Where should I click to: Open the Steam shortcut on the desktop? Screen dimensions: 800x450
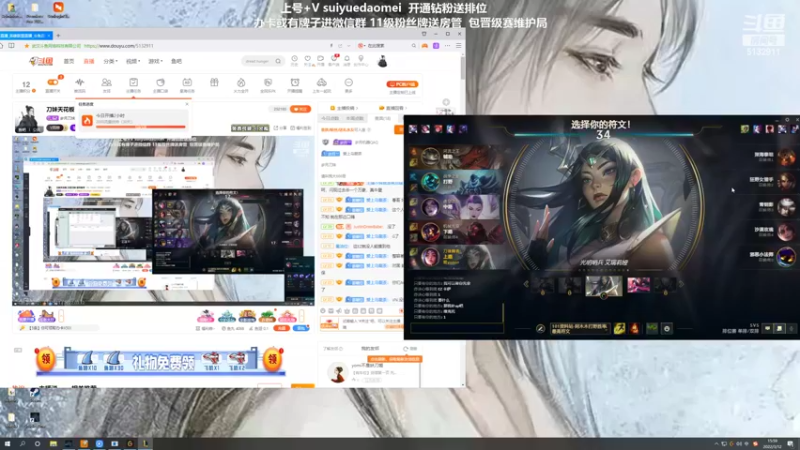click(x=34, y=393)
